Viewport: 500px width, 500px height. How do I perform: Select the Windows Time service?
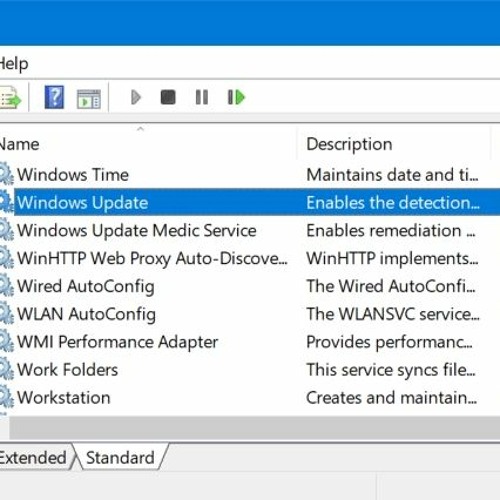pos(73,175)
